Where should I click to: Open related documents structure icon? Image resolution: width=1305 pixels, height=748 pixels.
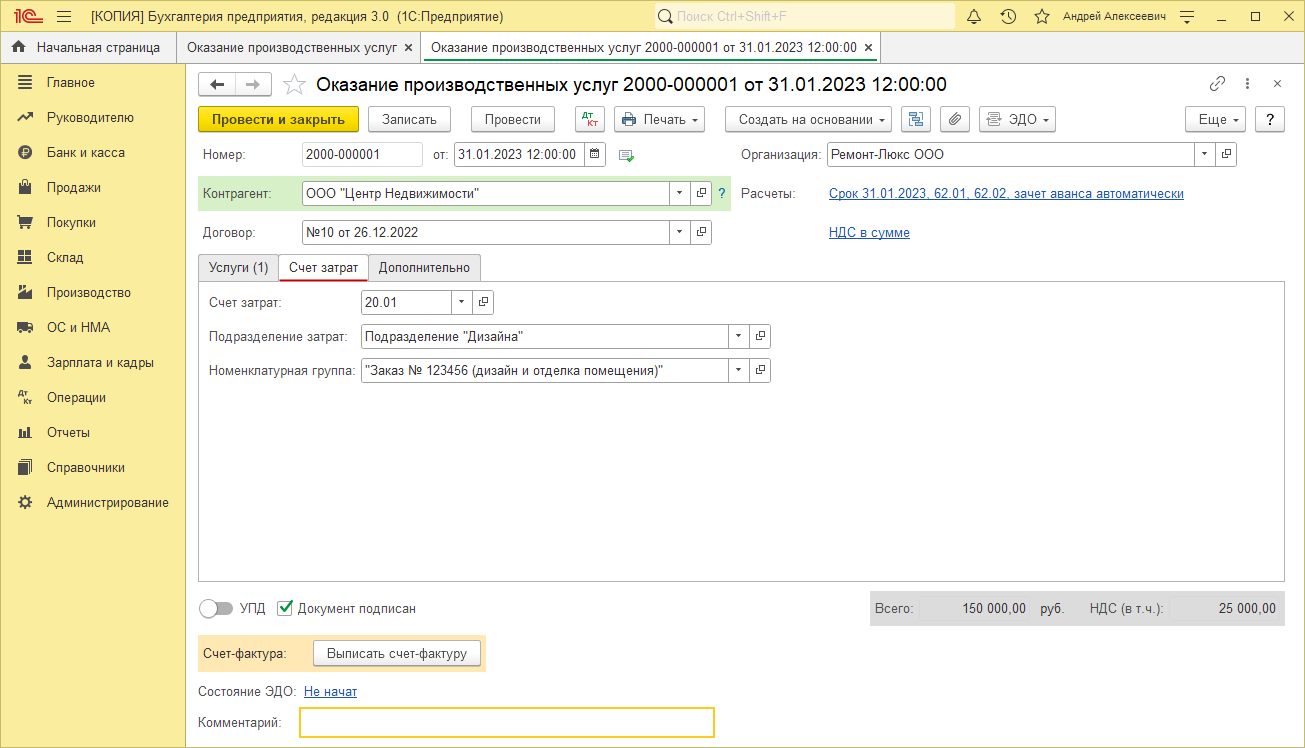click(915, 119)
